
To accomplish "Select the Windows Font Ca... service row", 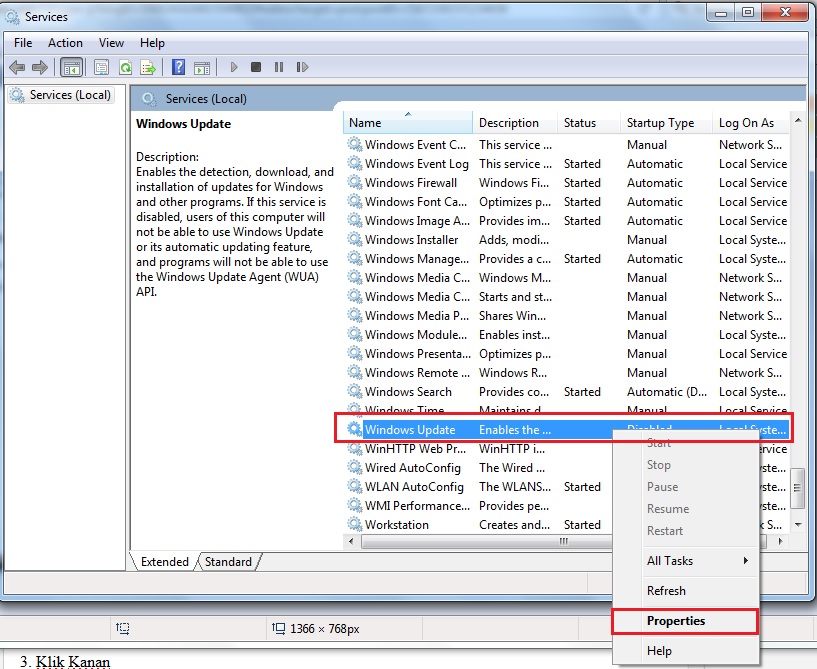I will pyautogui.click(x=567, y=202).
